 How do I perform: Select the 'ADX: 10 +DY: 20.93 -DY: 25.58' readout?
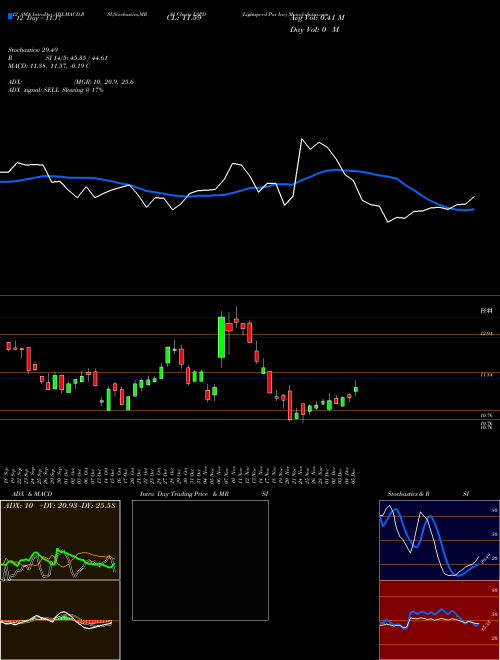[x=59, y=506]
